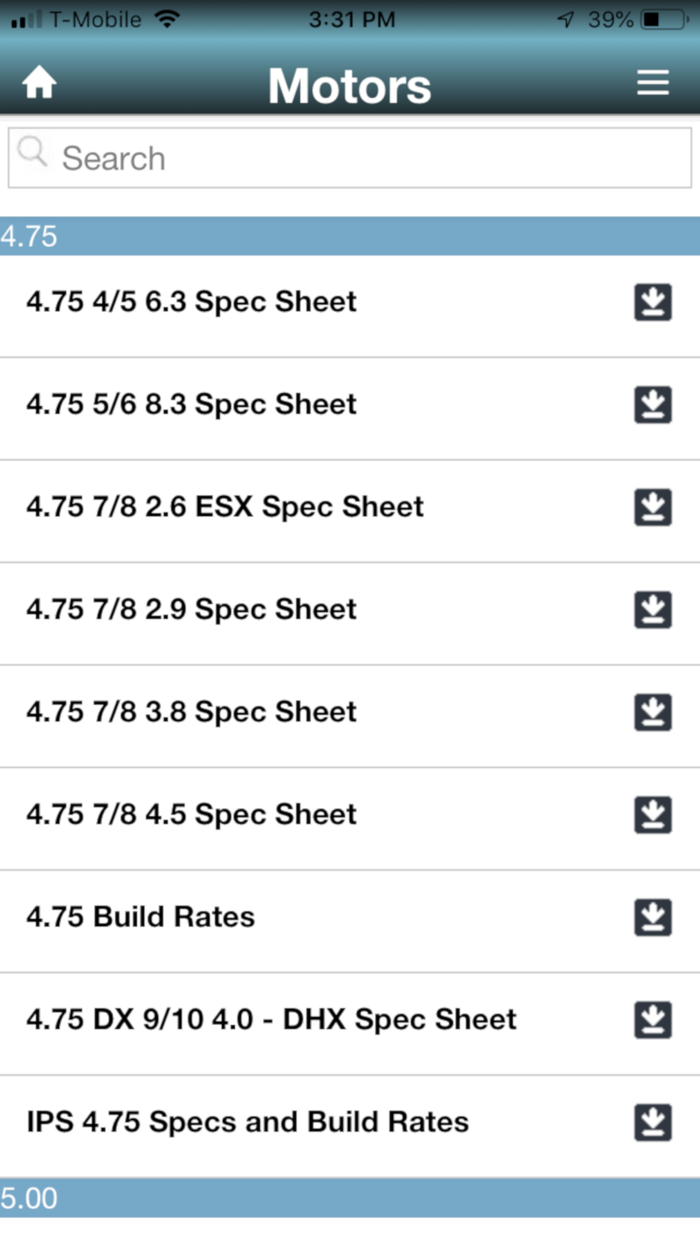Viewport: 700px width, 1244px height.
Task: Download the 4.75 4/5 6.3 Spec Sheet
Action: pos(653,302)
